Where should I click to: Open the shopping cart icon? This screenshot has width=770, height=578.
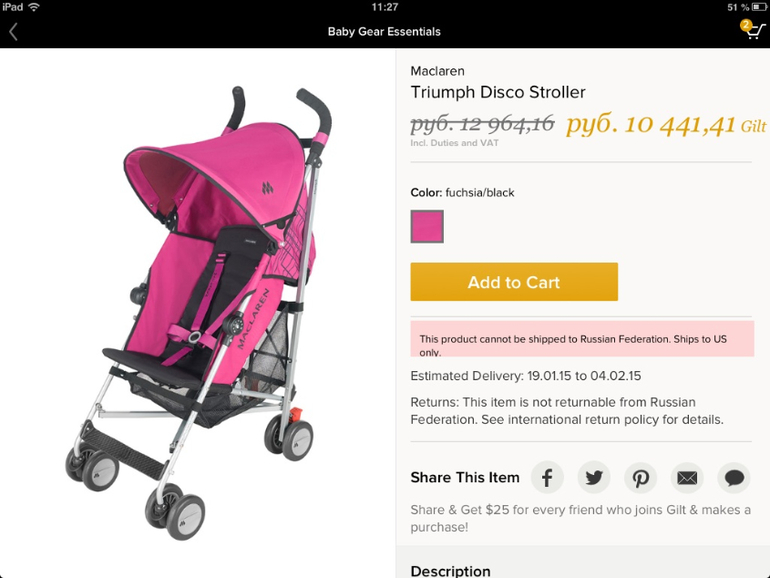(755, 31)
